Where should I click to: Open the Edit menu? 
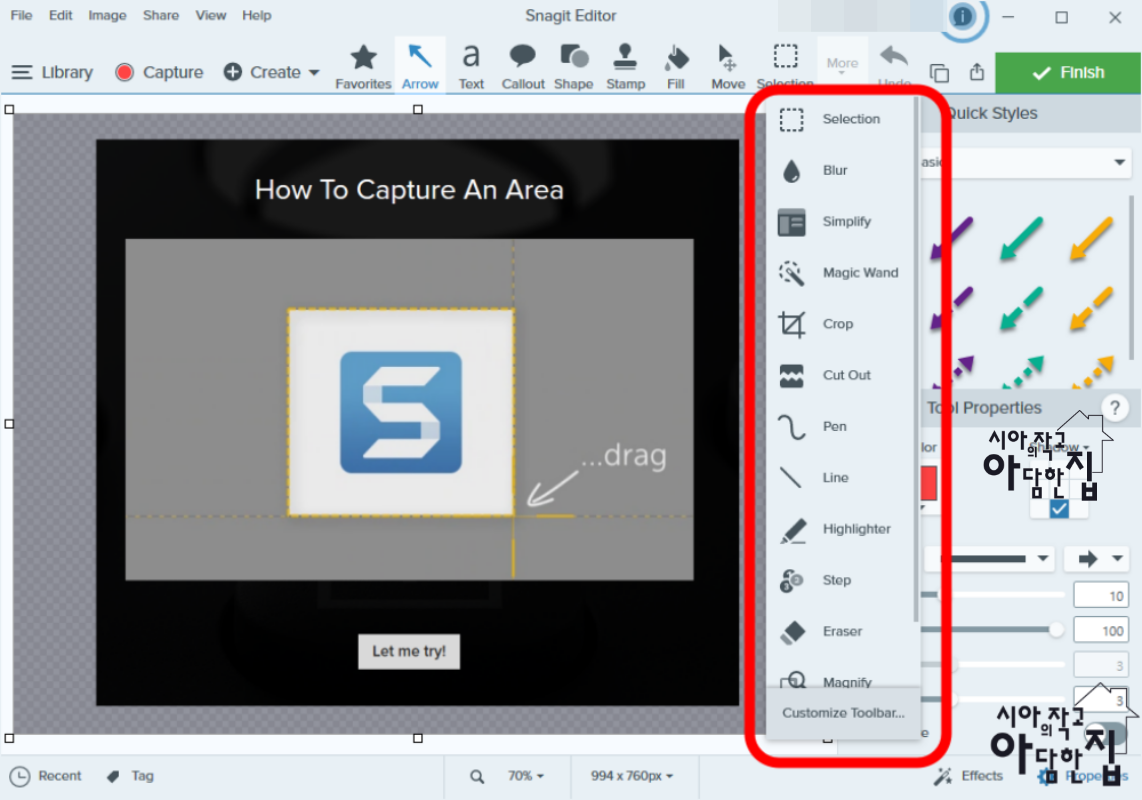click(x=60, y=15)
